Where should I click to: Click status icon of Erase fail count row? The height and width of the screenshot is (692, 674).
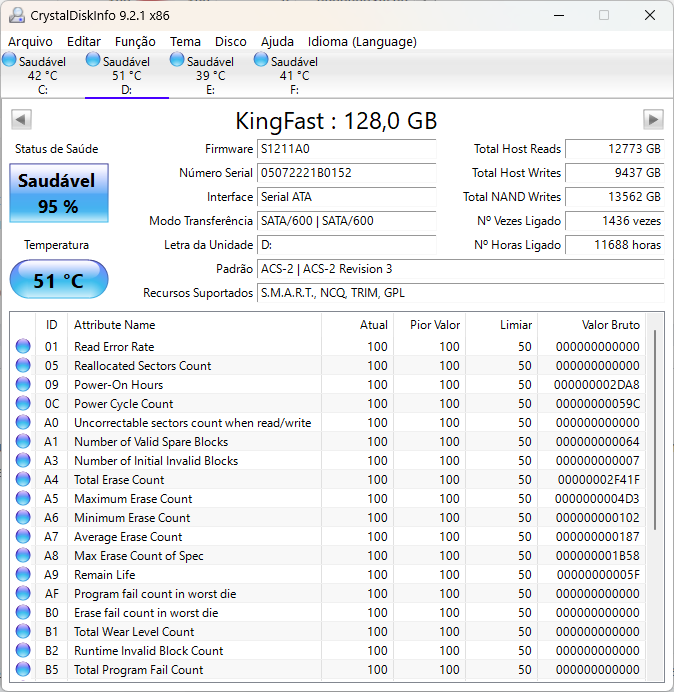[x=23, y=612]
